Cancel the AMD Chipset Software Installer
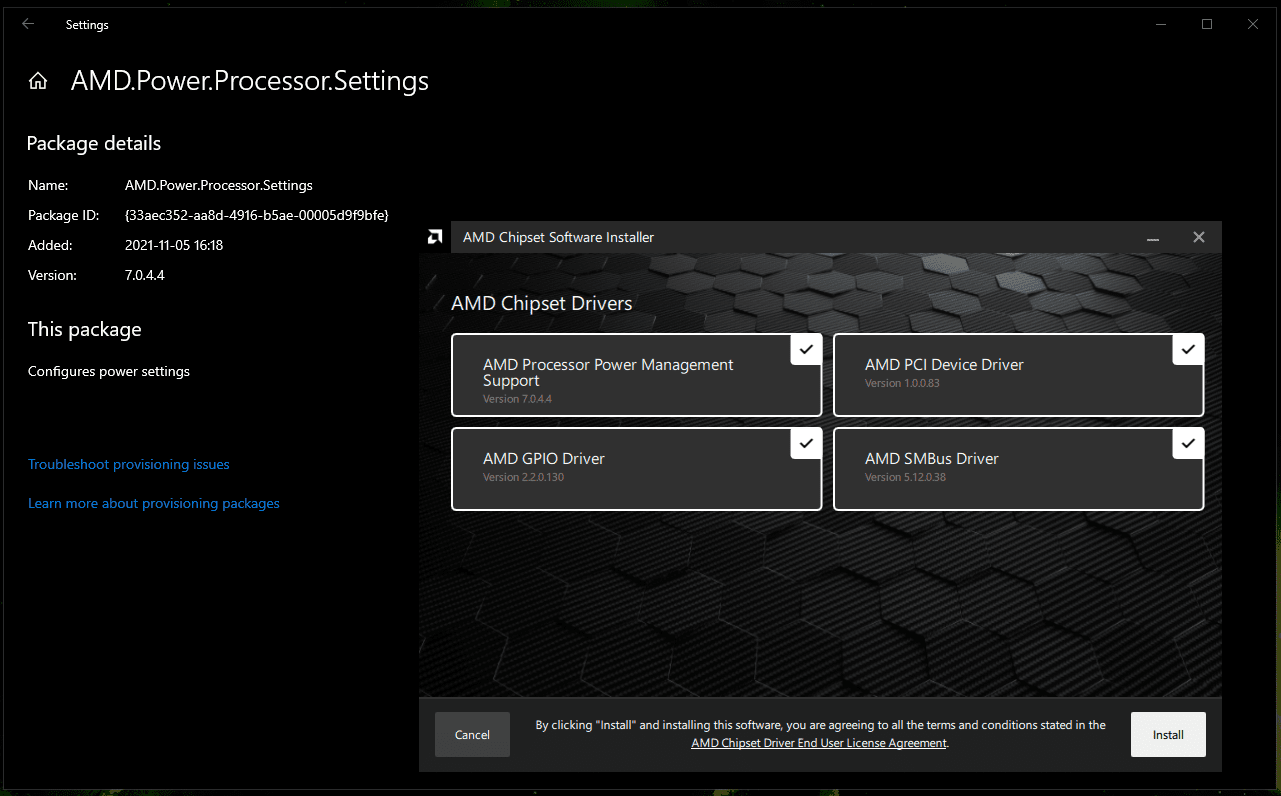This screenshot has height=796, width=1281. (472, 735)
